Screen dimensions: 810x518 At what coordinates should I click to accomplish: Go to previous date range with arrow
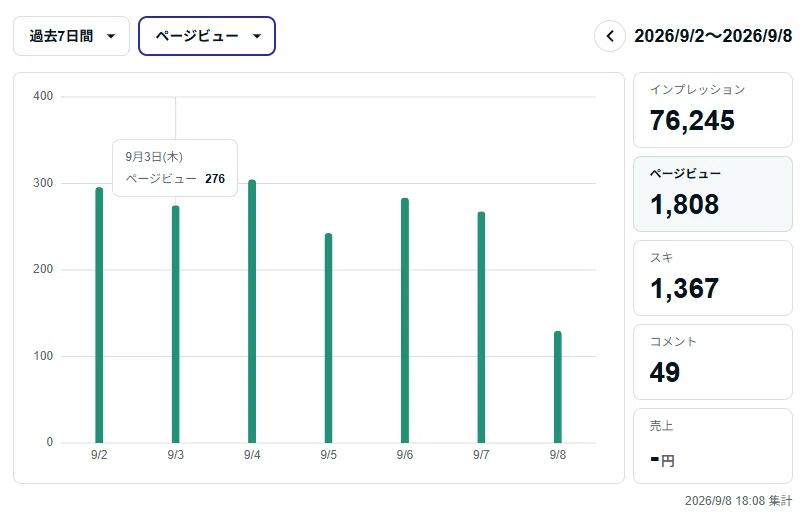point(610,36)
